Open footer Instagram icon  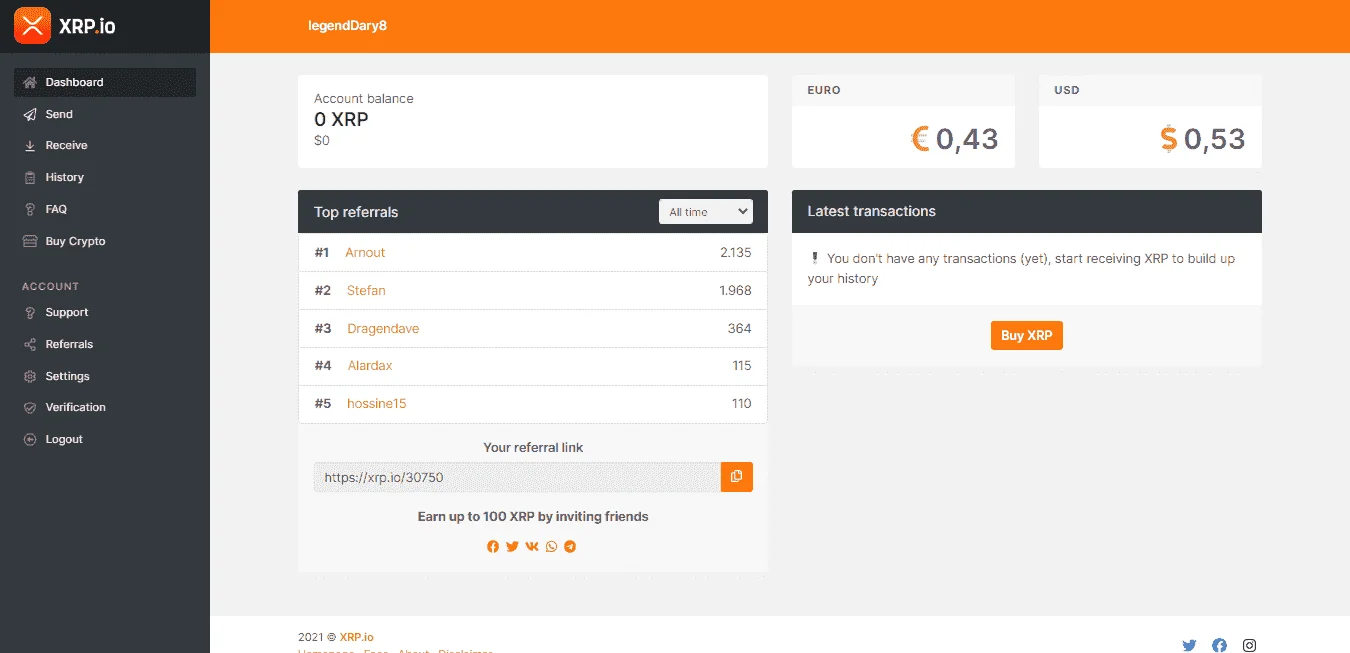[1249, 645]
